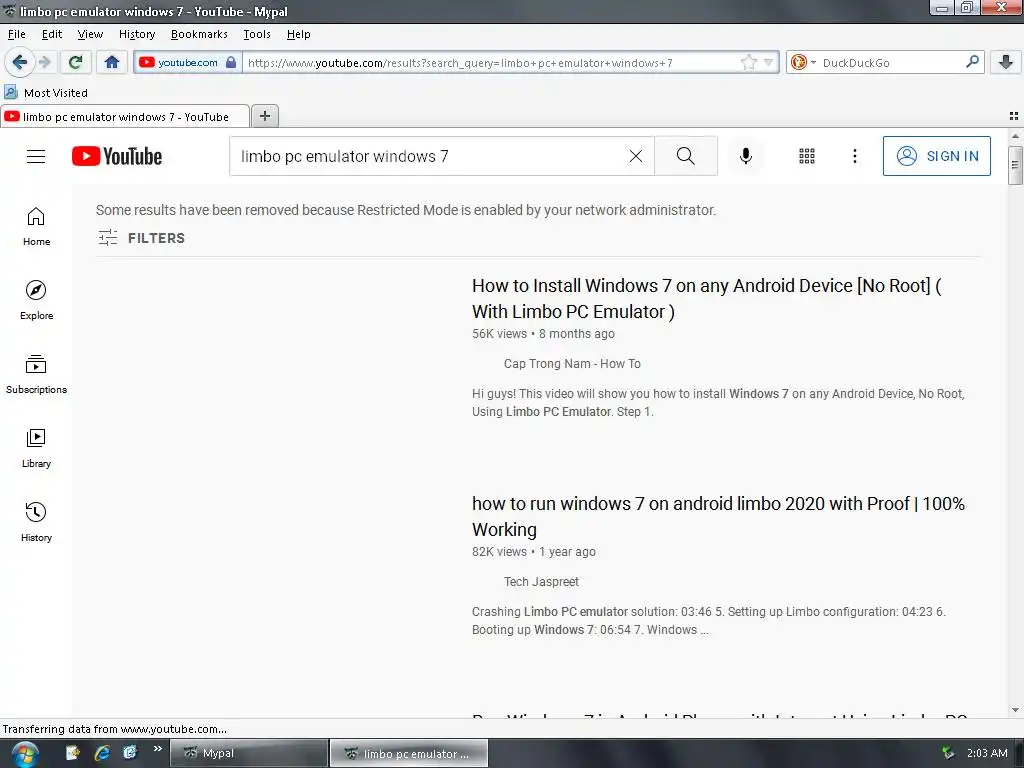Click the youtube.com site identity label
The width and height of the screenshot is (1024, 768).
tap(187, 63)
